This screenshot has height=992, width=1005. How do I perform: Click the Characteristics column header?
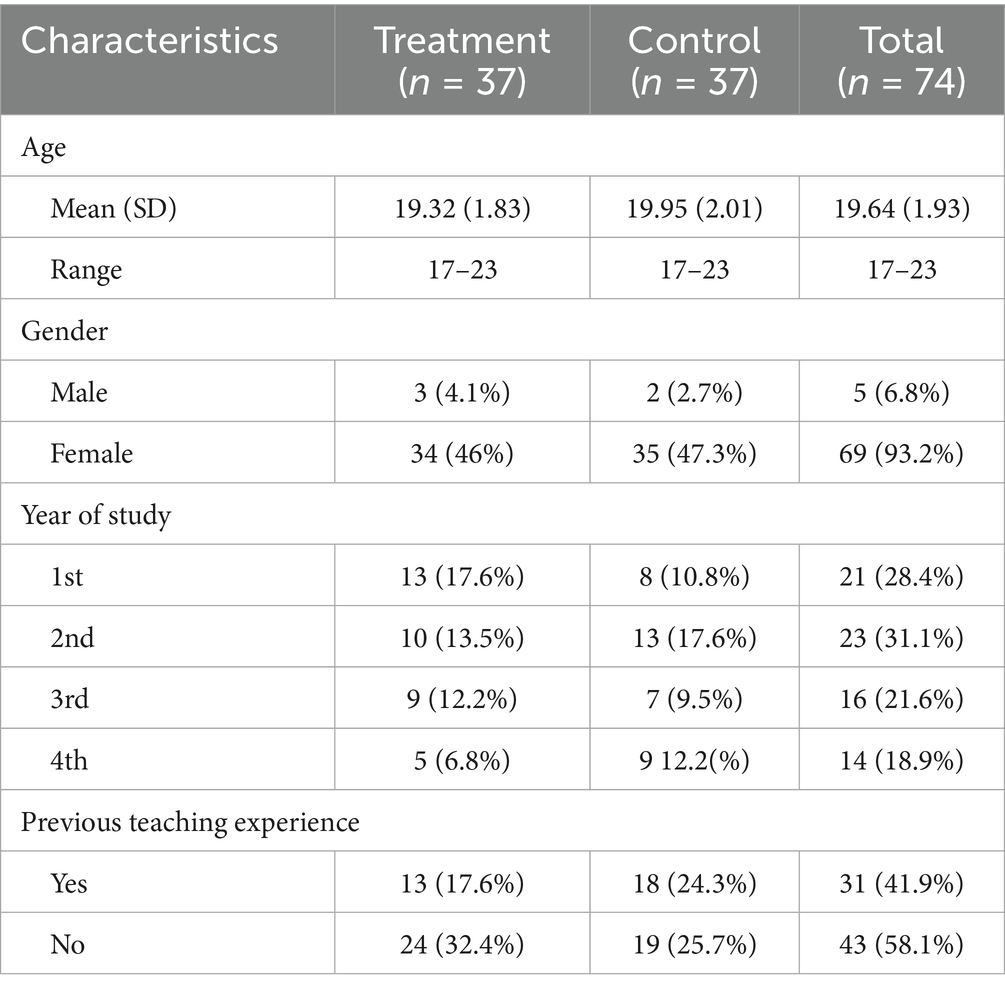coord(150,41)
